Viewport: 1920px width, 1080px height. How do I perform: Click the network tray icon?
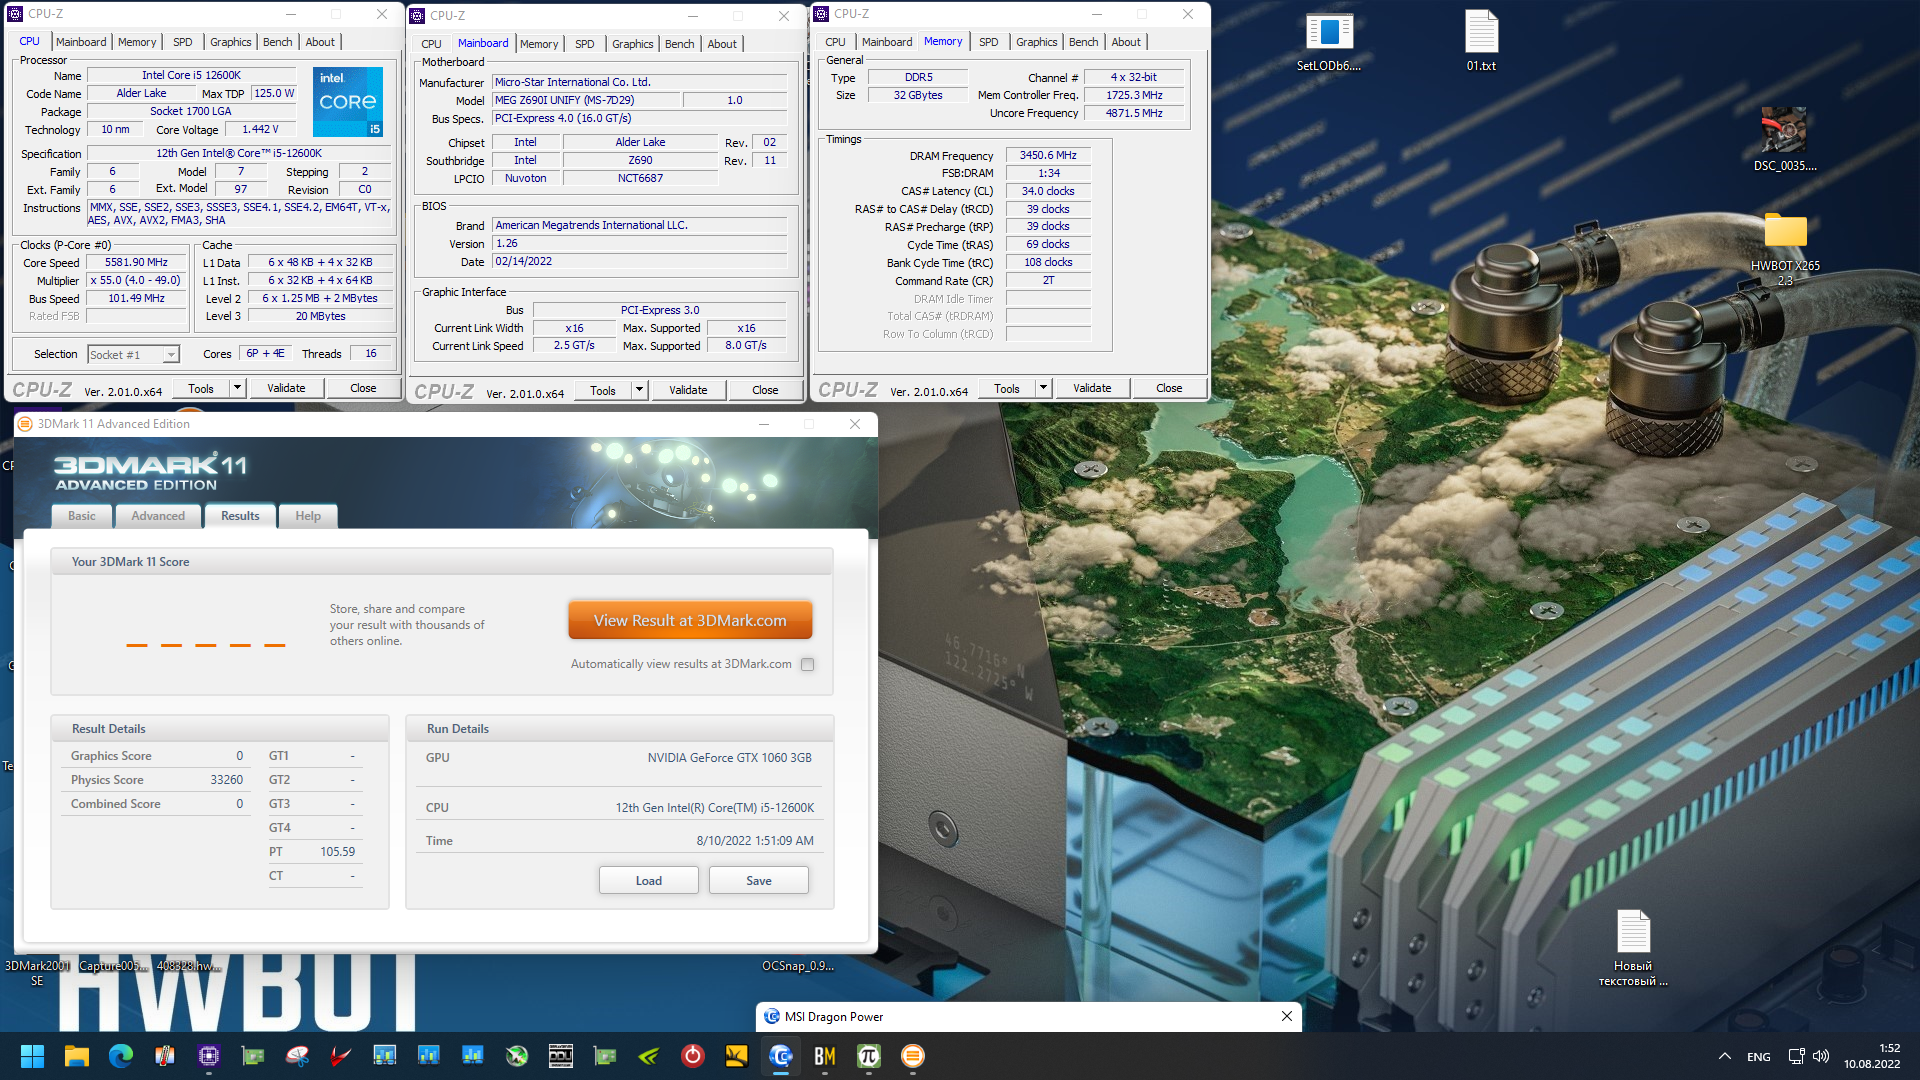[x=1796, y=1056]
